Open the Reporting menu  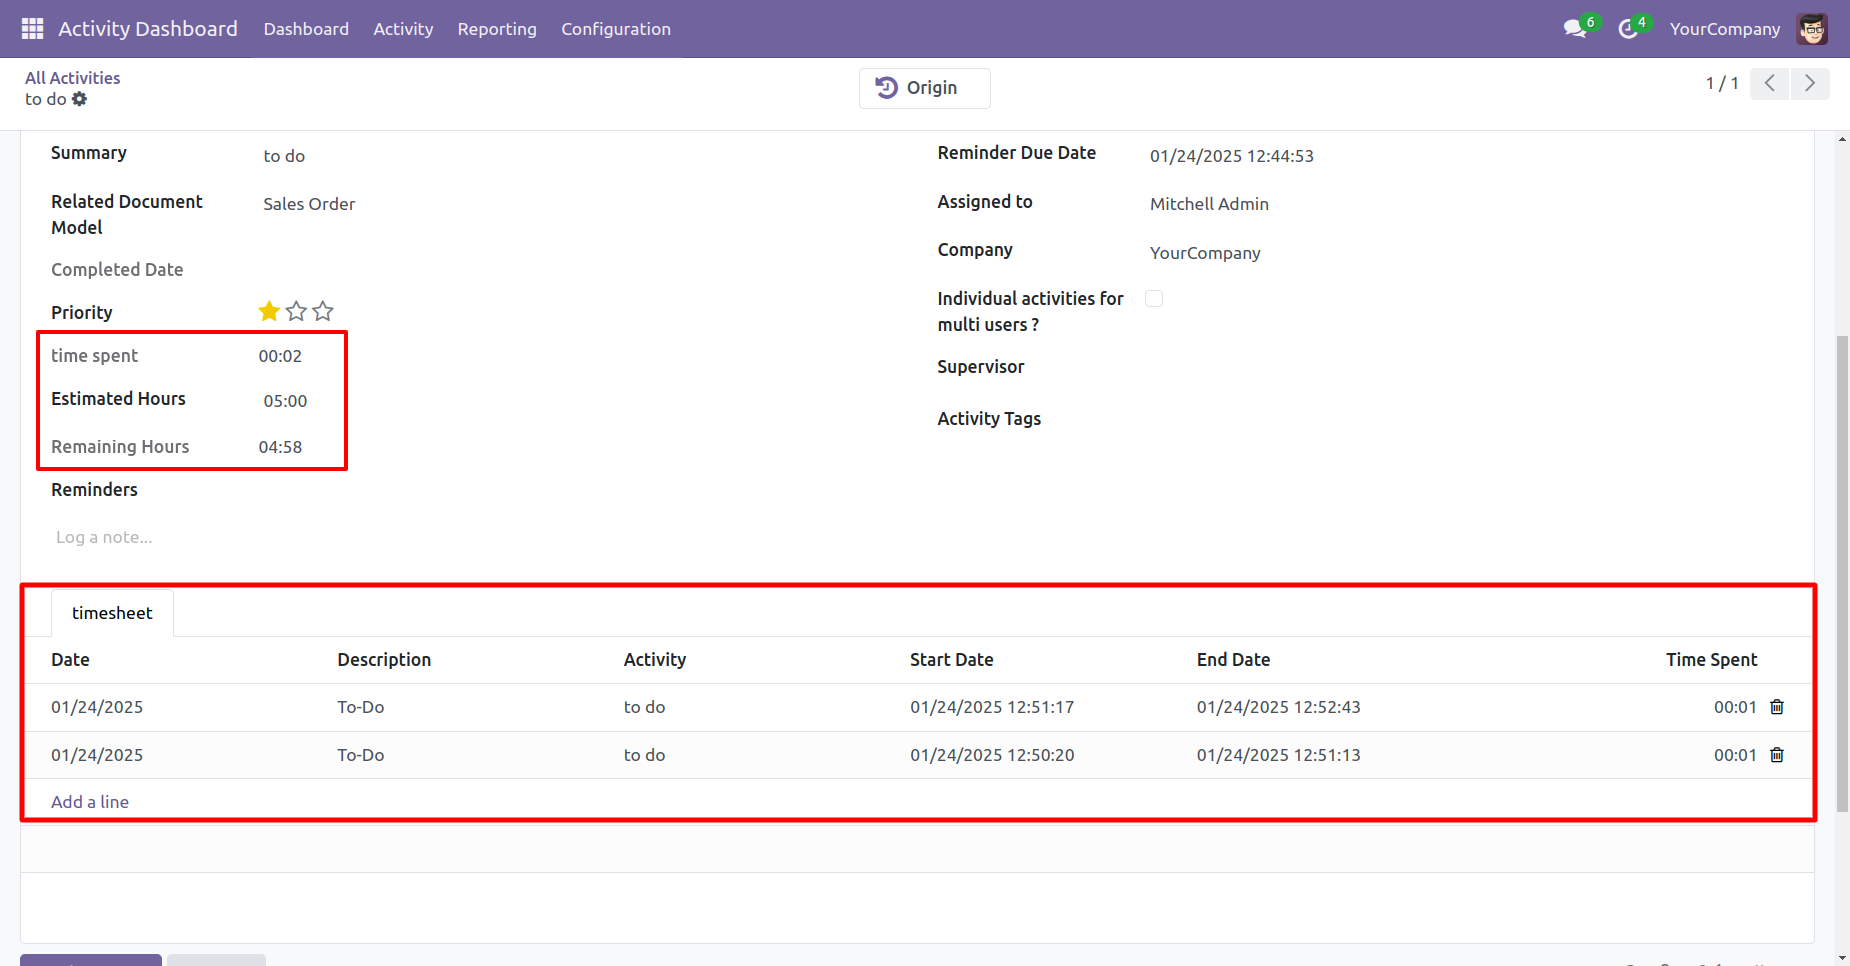497,29
